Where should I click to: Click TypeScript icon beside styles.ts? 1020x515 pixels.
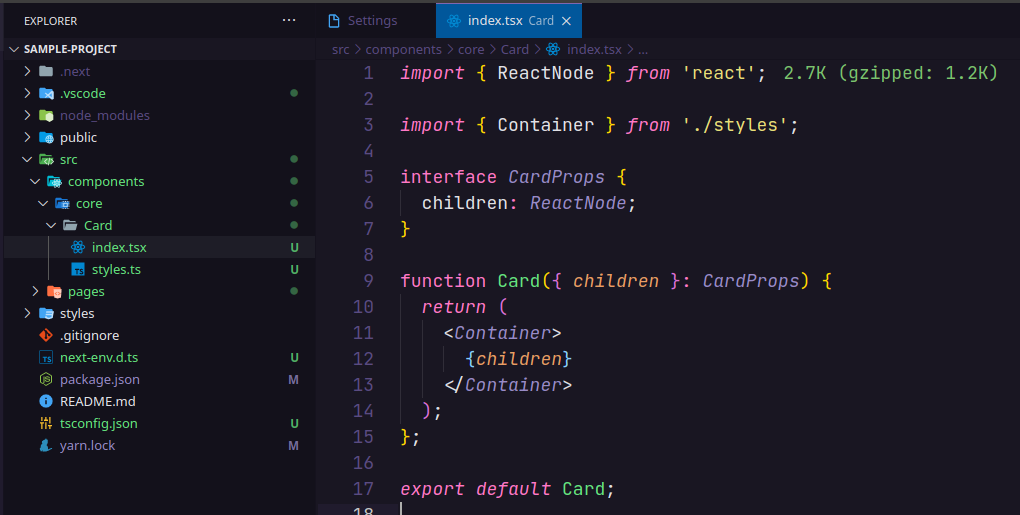pos(78,269)
